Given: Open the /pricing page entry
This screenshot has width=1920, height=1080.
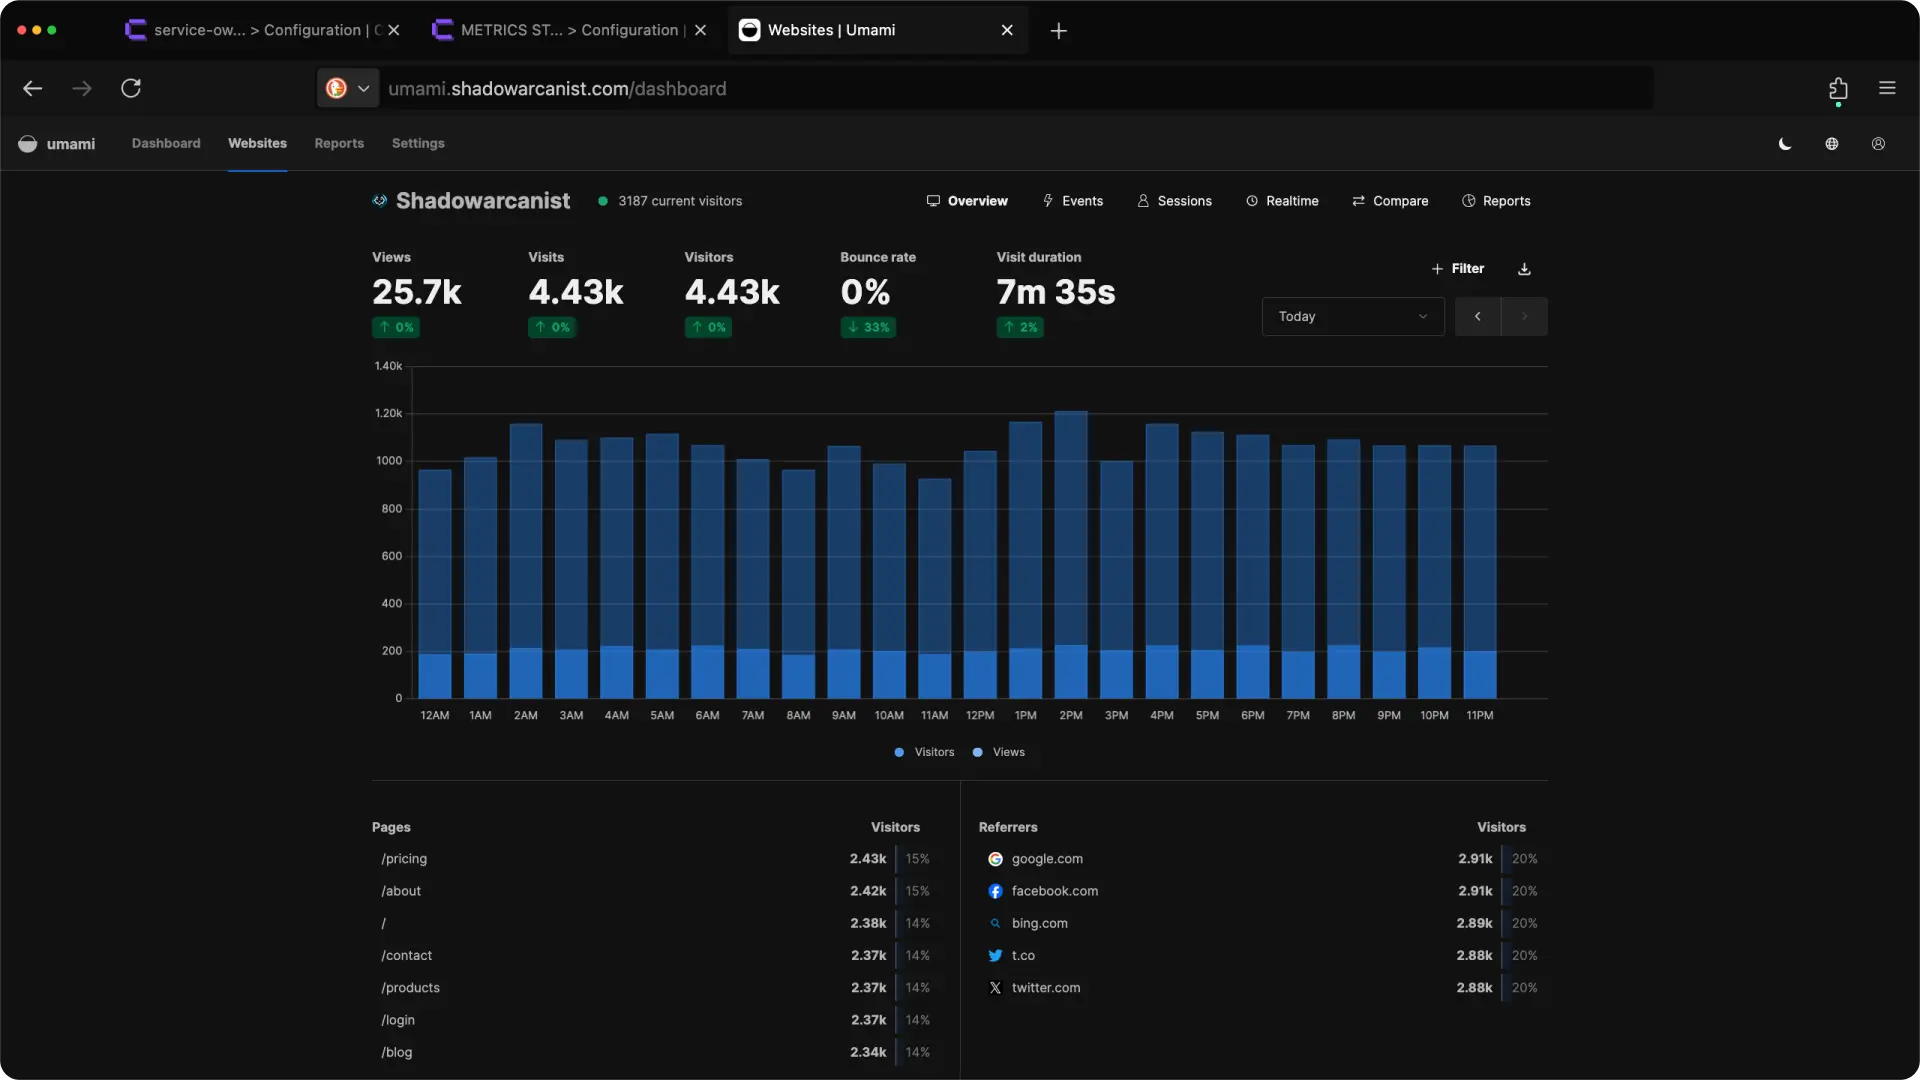Looking at the screenshot, I should [403, 858].
